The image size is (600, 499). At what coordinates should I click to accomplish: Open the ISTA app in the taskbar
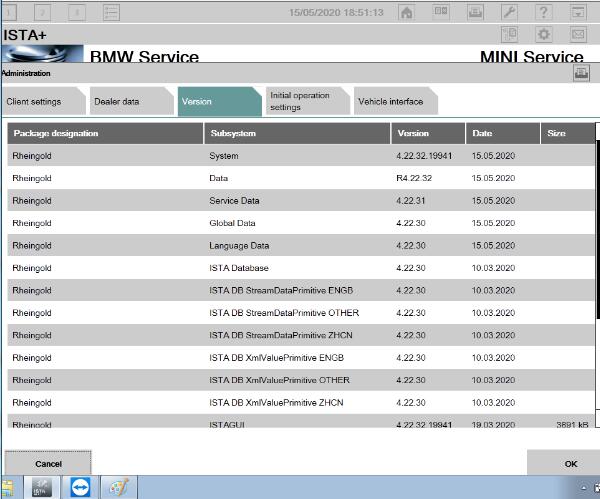point(42,488)
